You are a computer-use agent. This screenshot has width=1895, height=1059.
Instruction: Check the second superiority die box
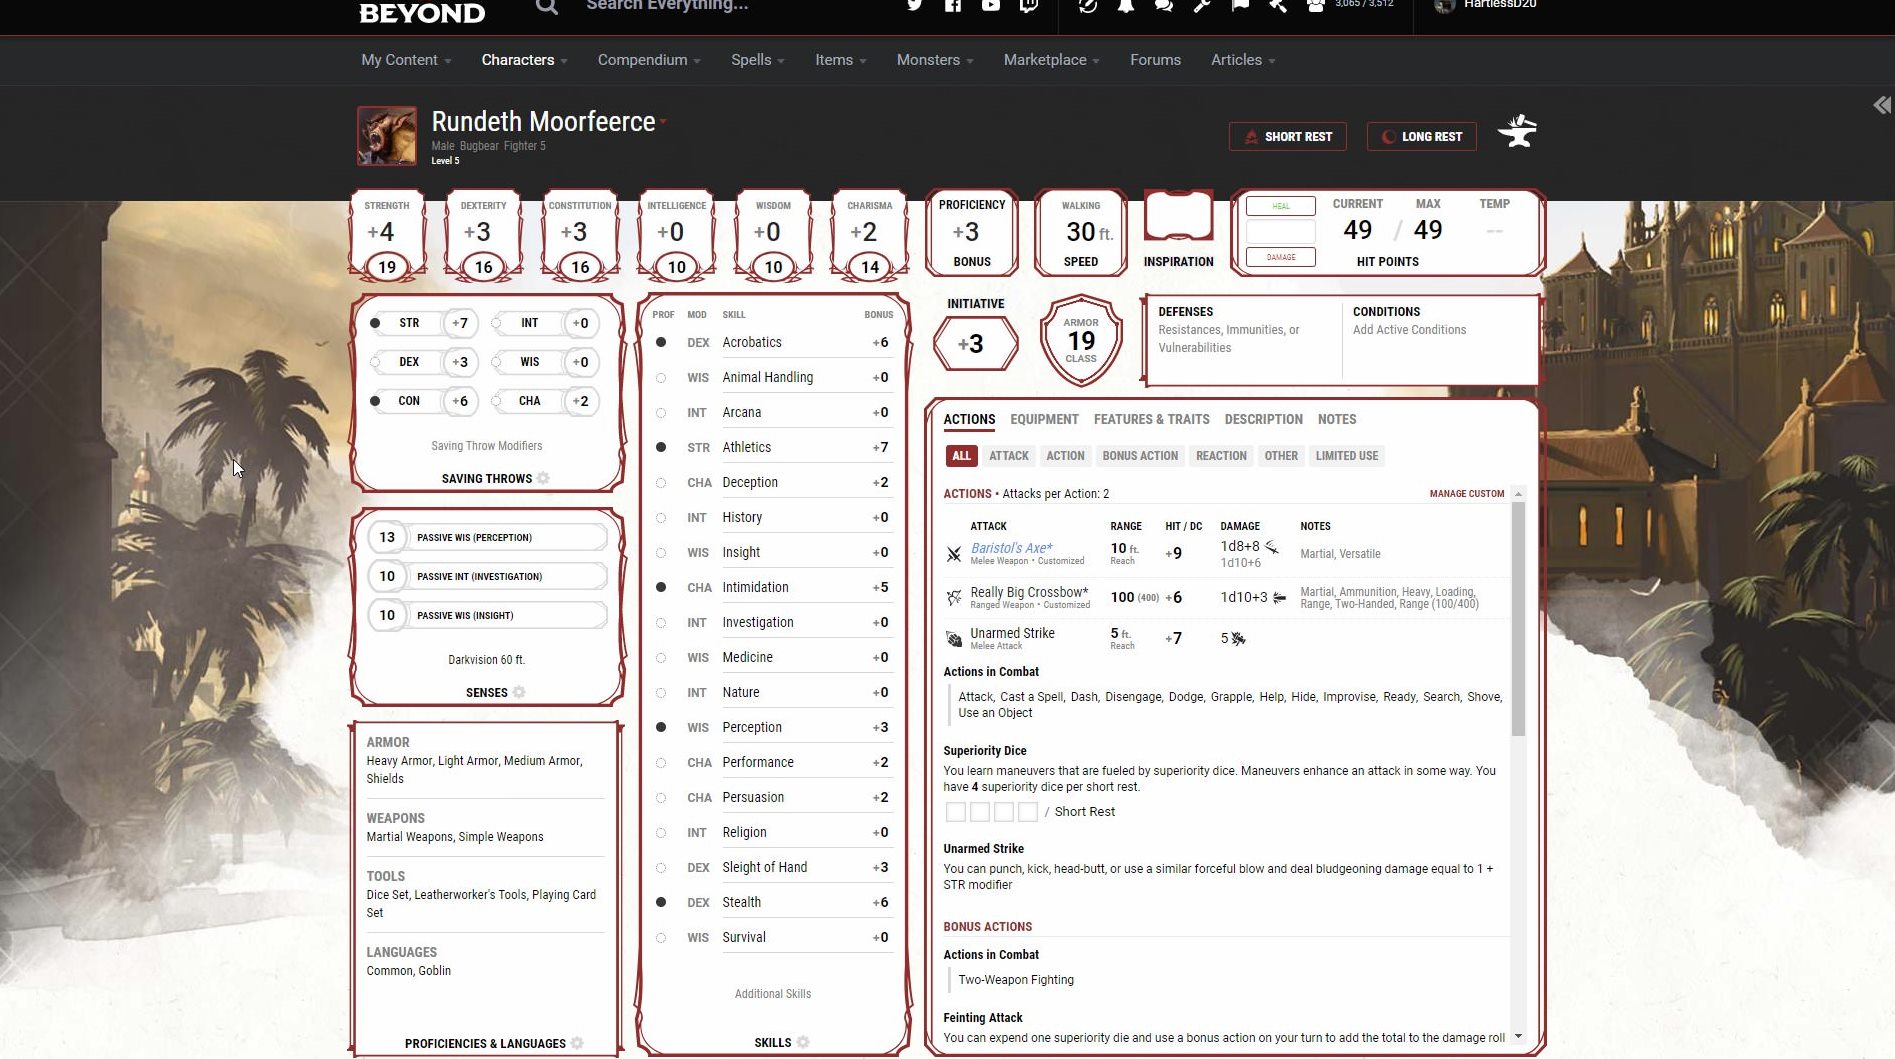pyautogui.click(x=980, y=812)
